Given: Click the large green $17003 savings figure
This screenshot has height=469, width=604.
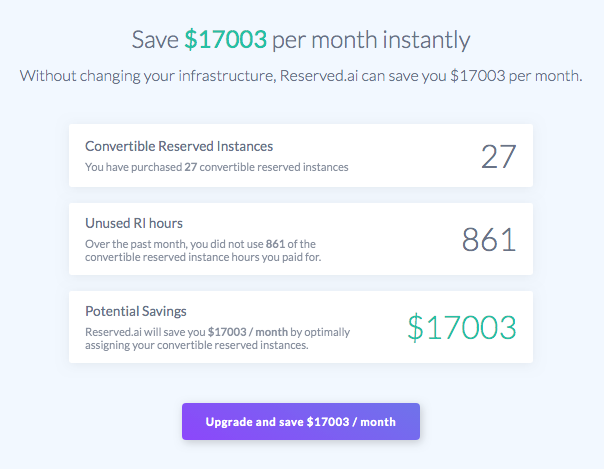Looking at the screenshot, I should (x=462, y=326).
